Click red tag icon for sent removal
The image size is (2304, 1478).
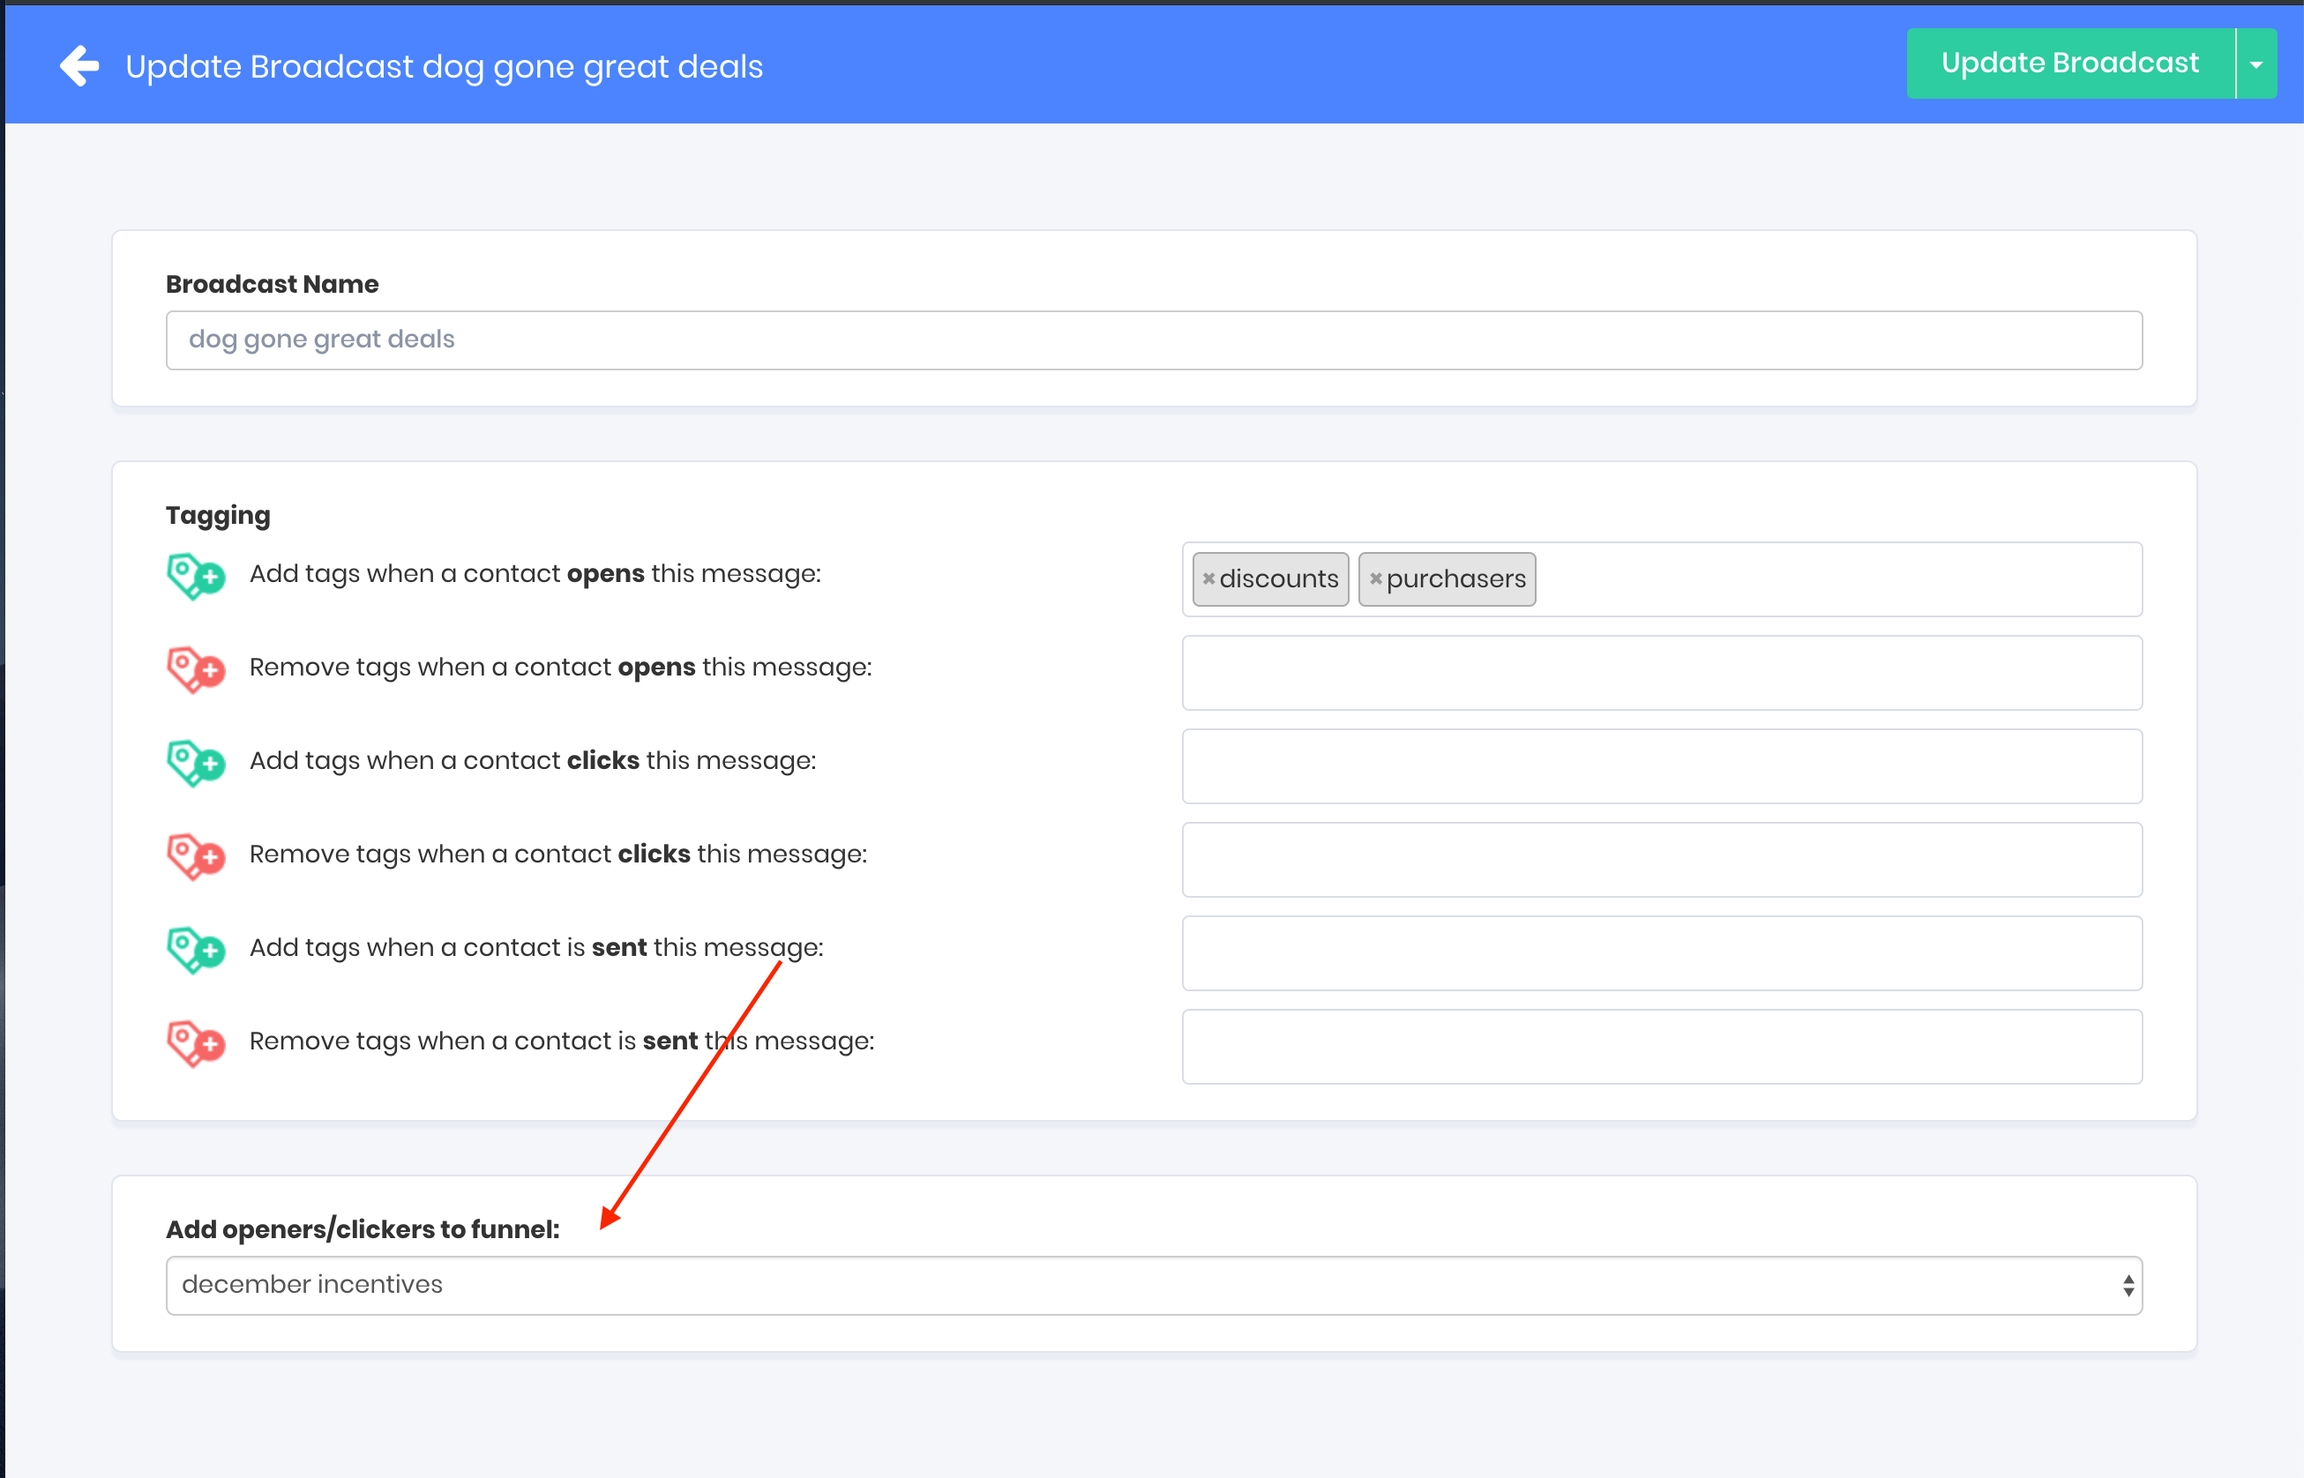195,1043
